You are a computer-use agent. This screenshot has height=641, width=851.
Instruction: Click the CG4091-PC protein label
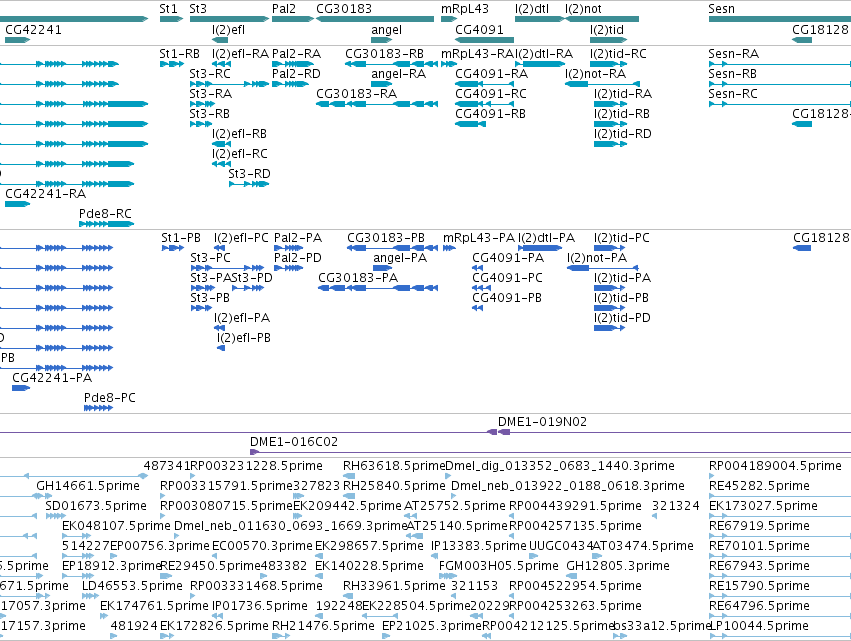click(507, 278)
